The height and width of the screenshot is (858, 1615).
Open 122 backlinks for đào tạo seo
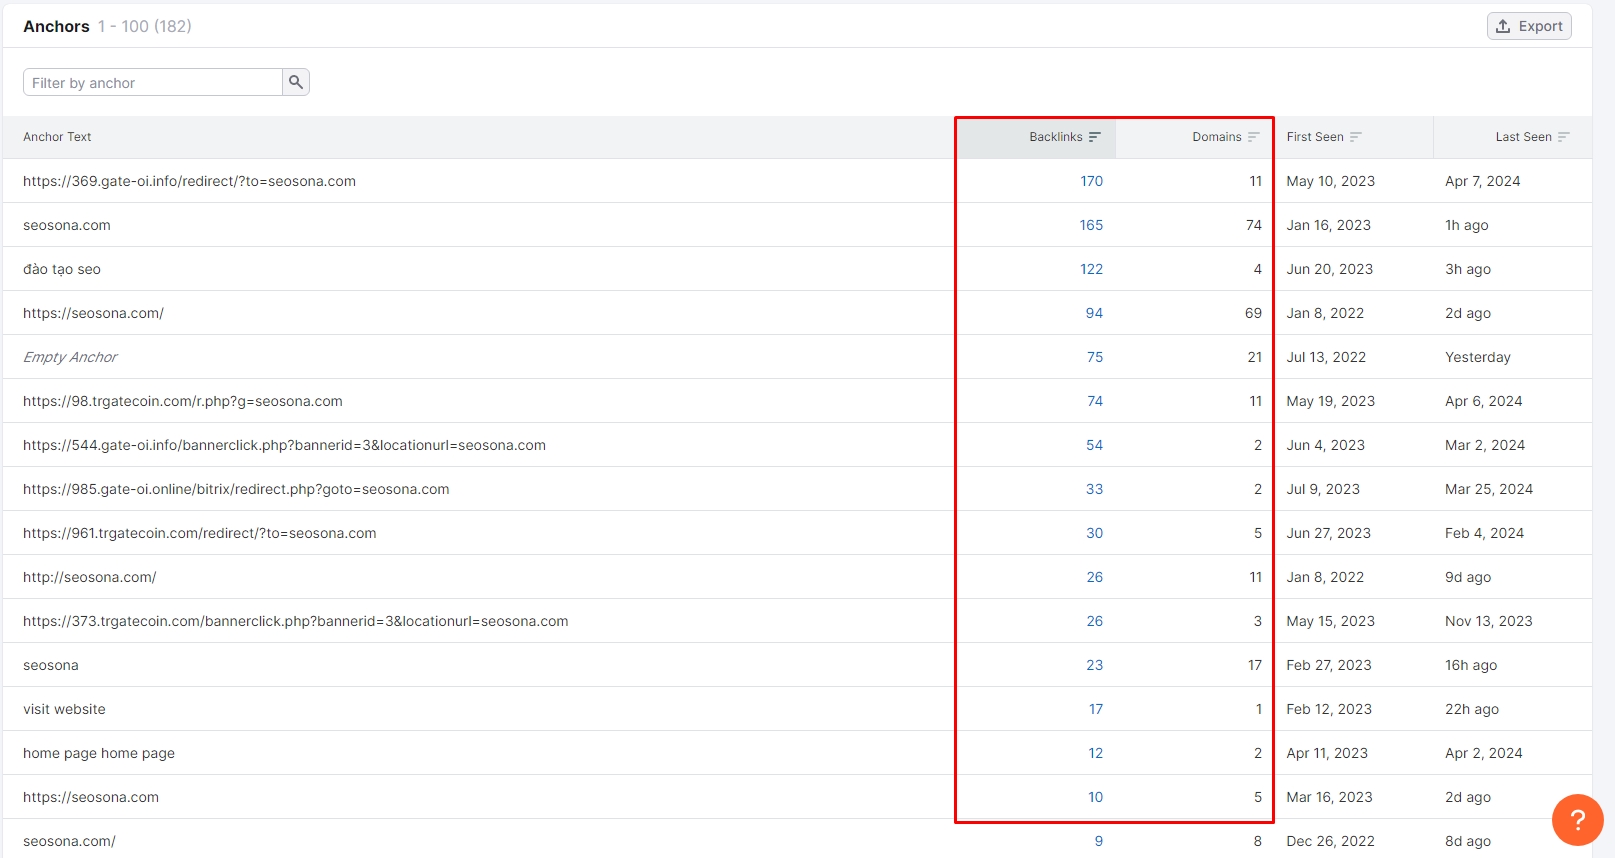coord(1091,269)
